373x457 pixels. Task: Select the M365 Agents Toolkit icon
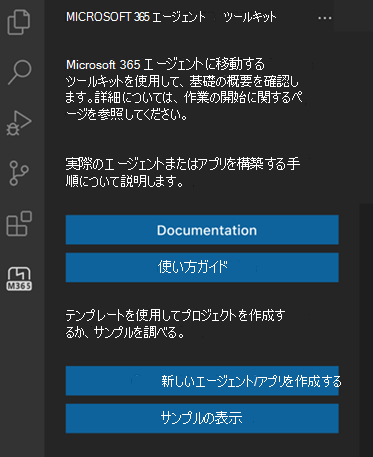pos(19,279)
